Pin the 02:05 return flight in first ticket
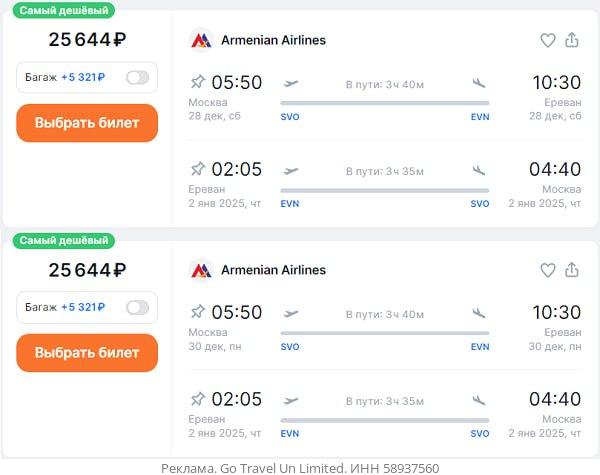Image resolution: width=600 pixels, height=475 pixels. 197,169
